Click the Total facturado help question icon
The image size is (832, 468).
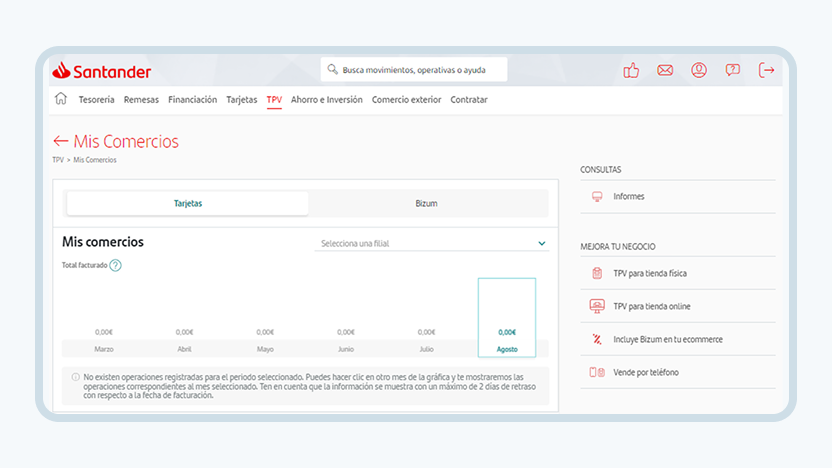point(115,265)
